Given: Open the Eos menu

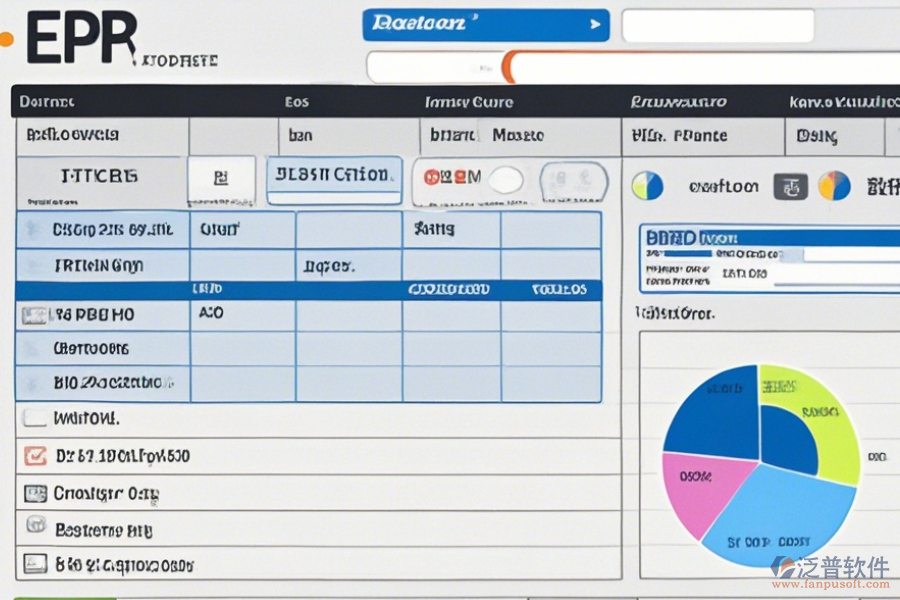Looking at the screenshot, I should (x=297, y=102).
